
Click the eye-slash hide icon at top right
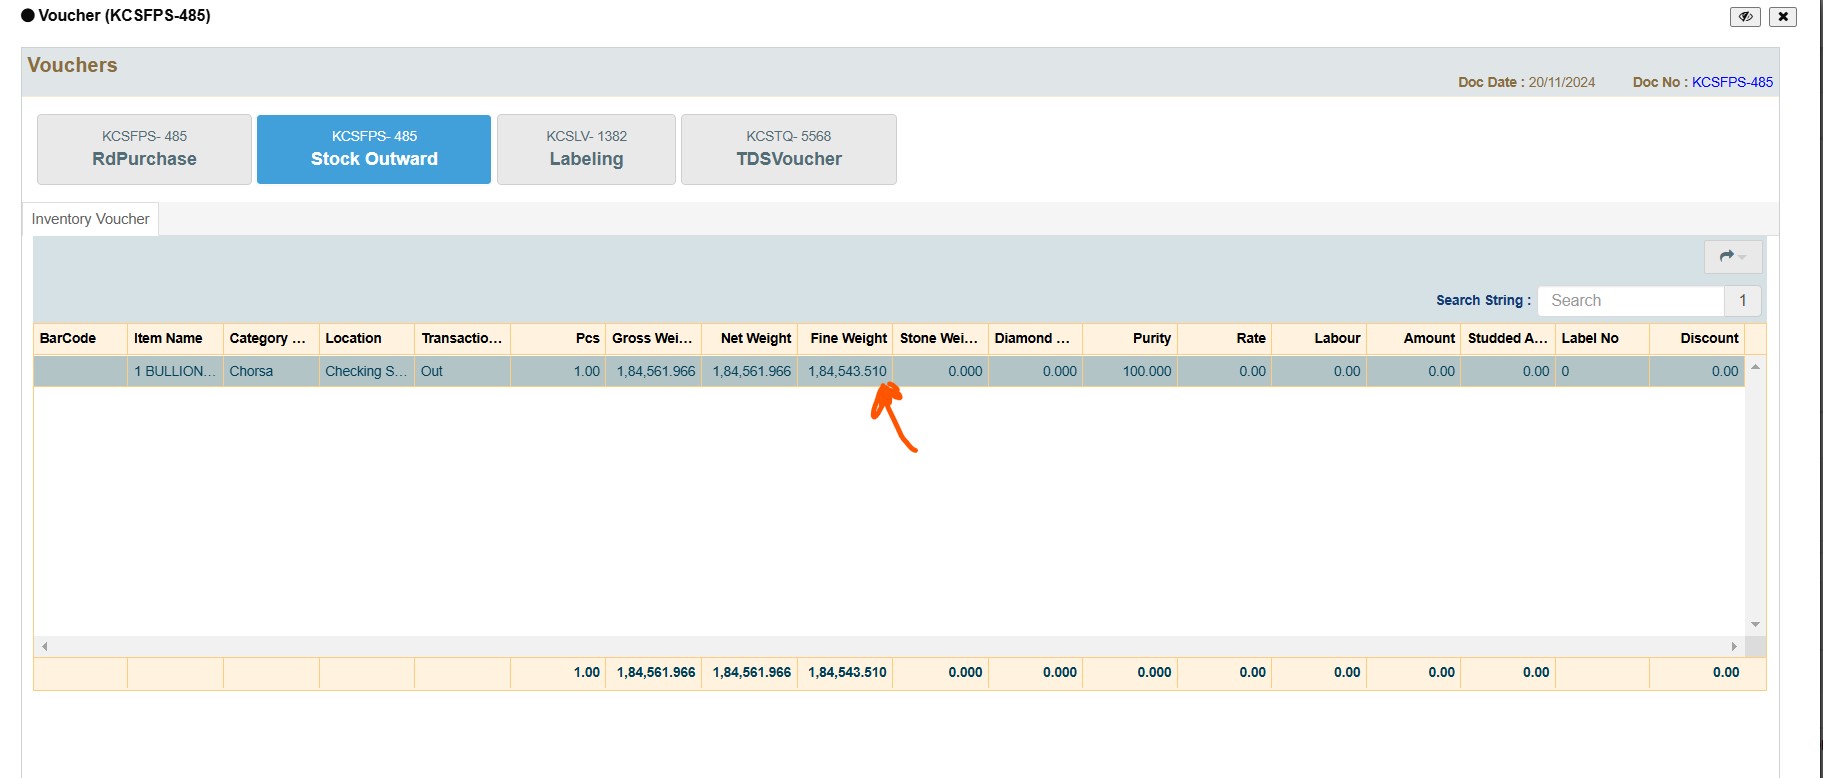[x=1745, y=16]
